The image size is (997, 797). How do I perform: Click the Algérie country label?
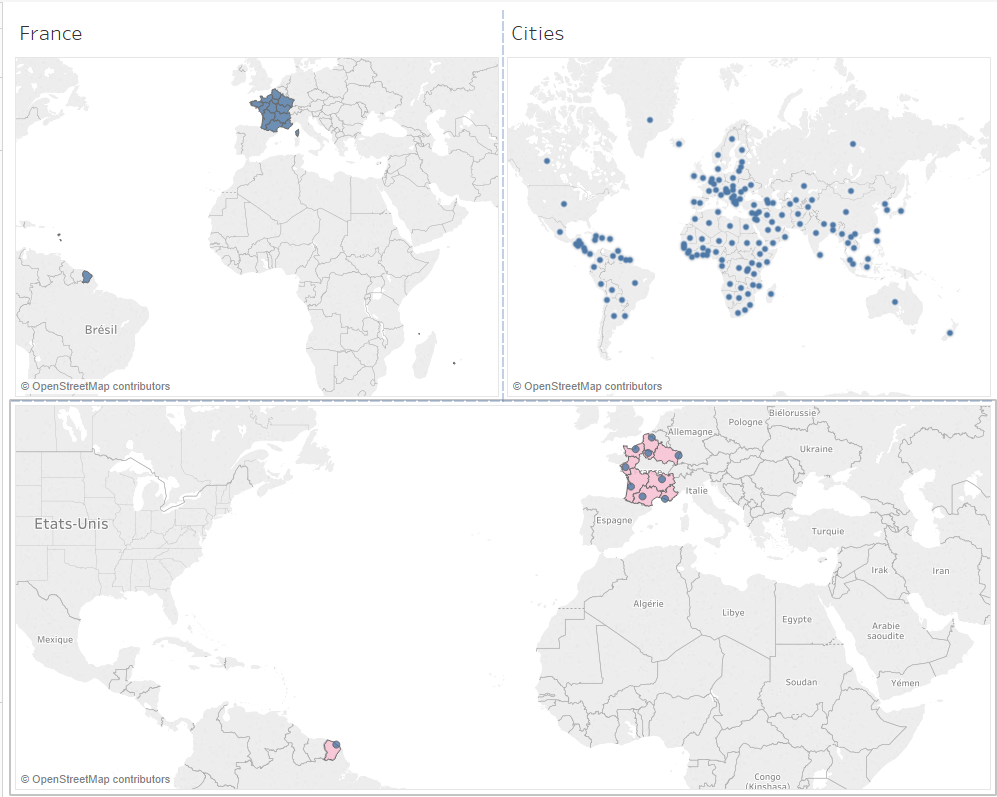pos(650,603)
